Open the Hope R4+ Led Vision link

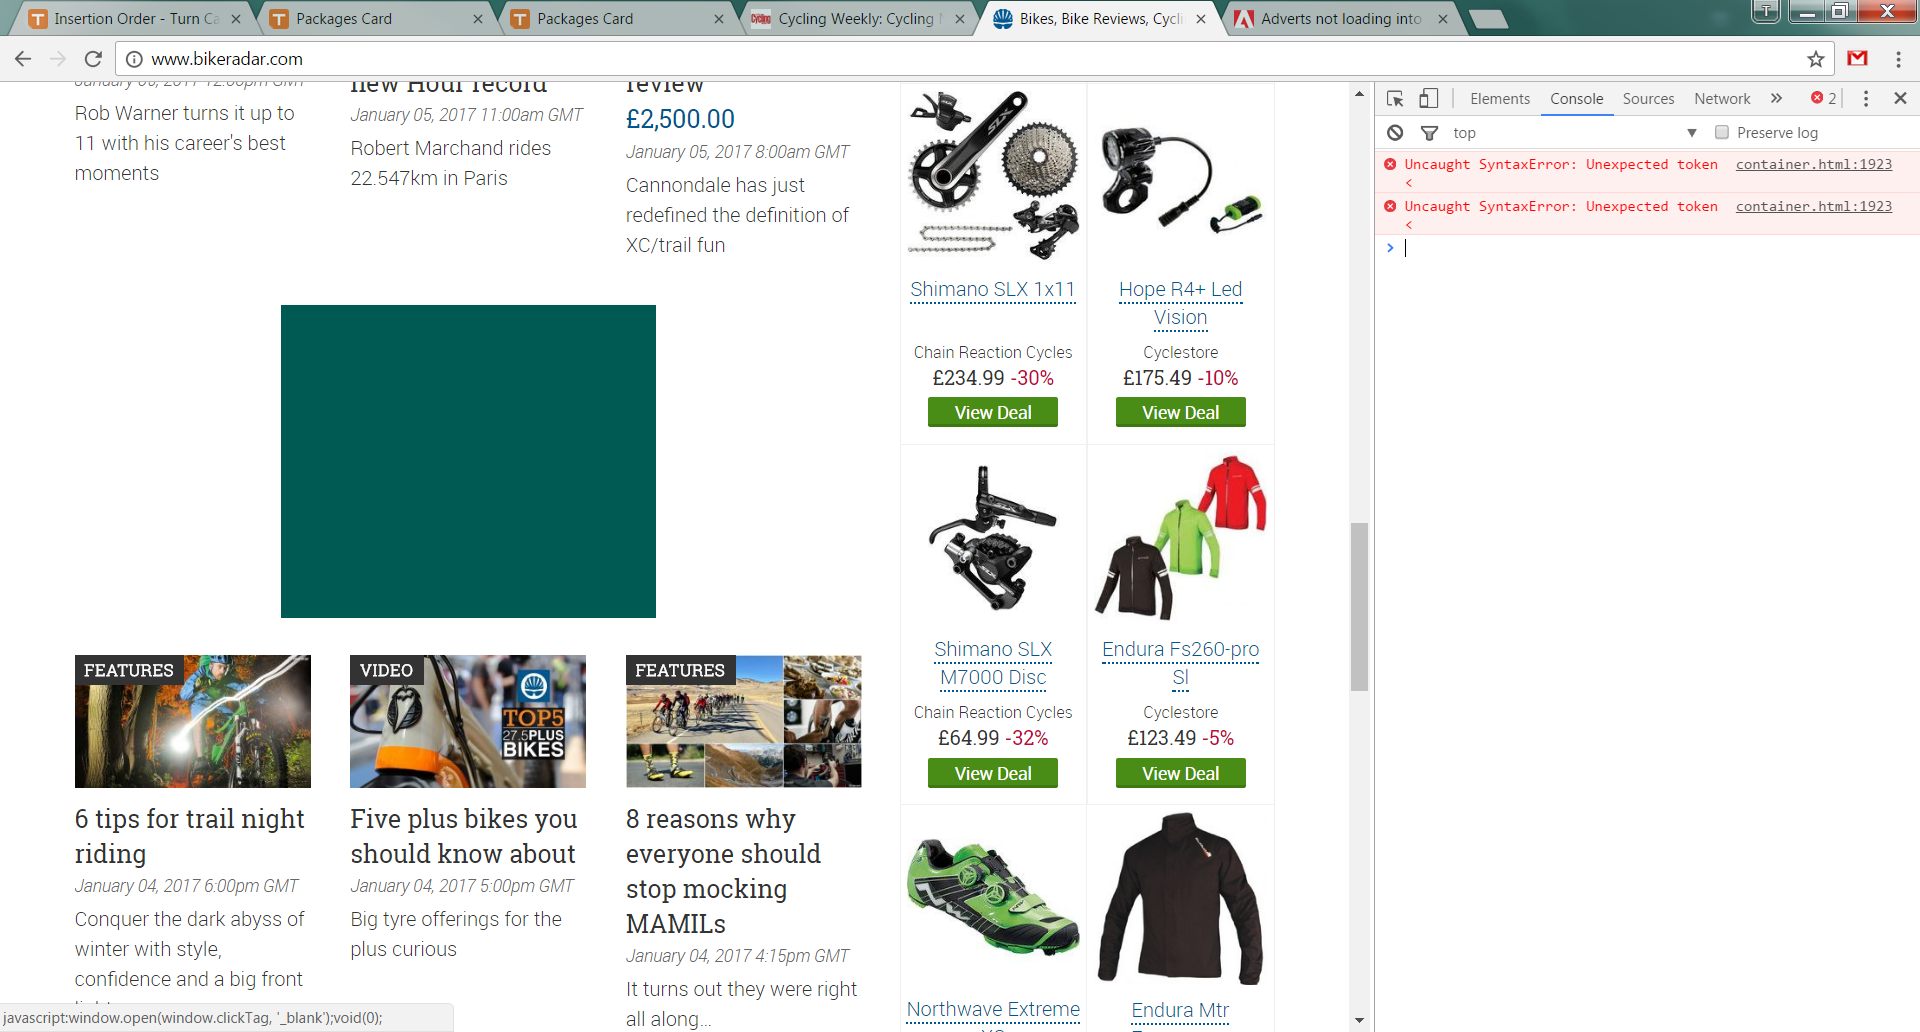tap(1181, 303)
